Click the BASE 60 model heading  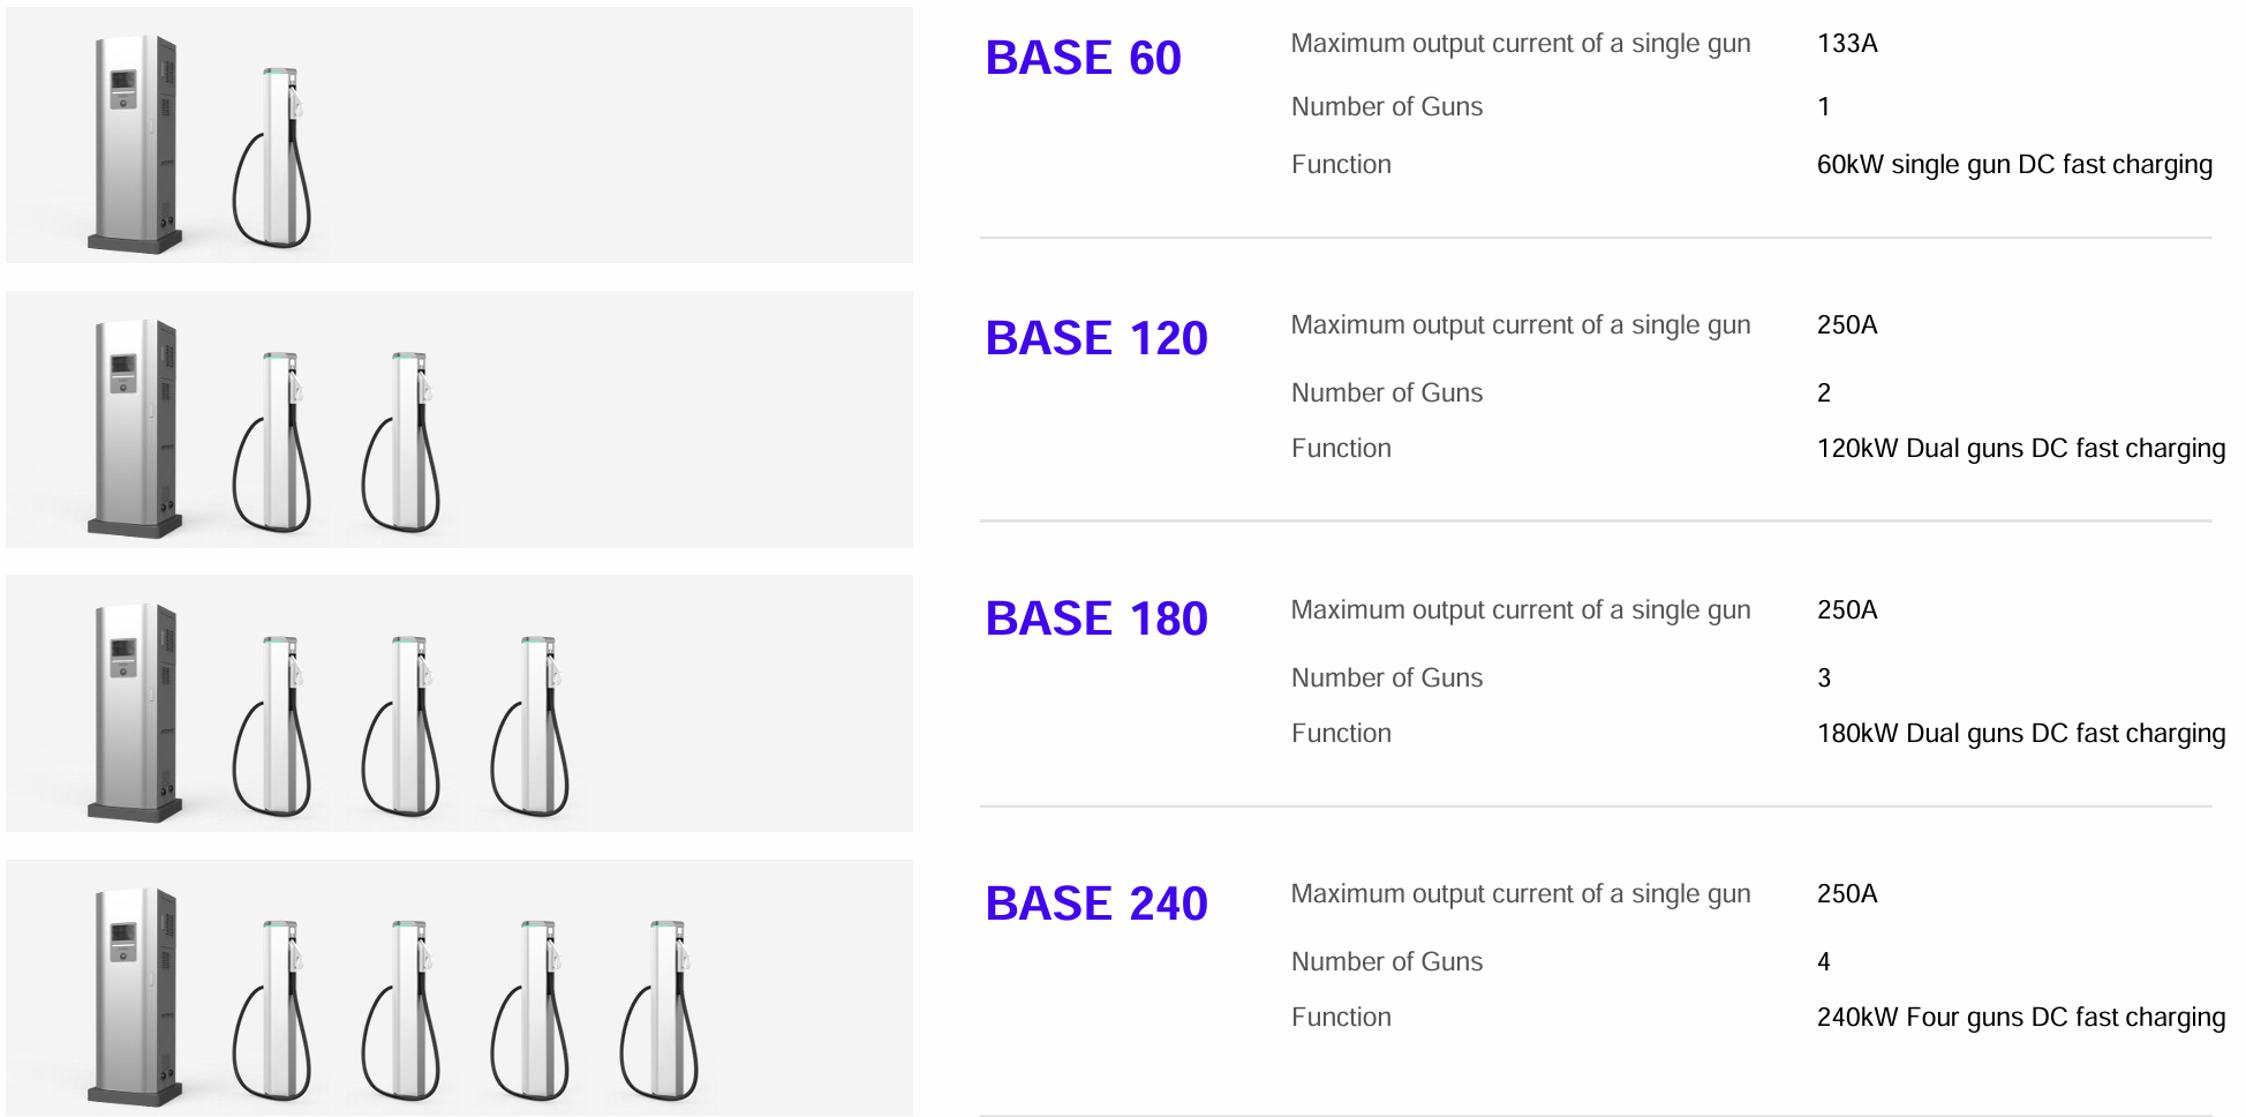[1083, 58]
